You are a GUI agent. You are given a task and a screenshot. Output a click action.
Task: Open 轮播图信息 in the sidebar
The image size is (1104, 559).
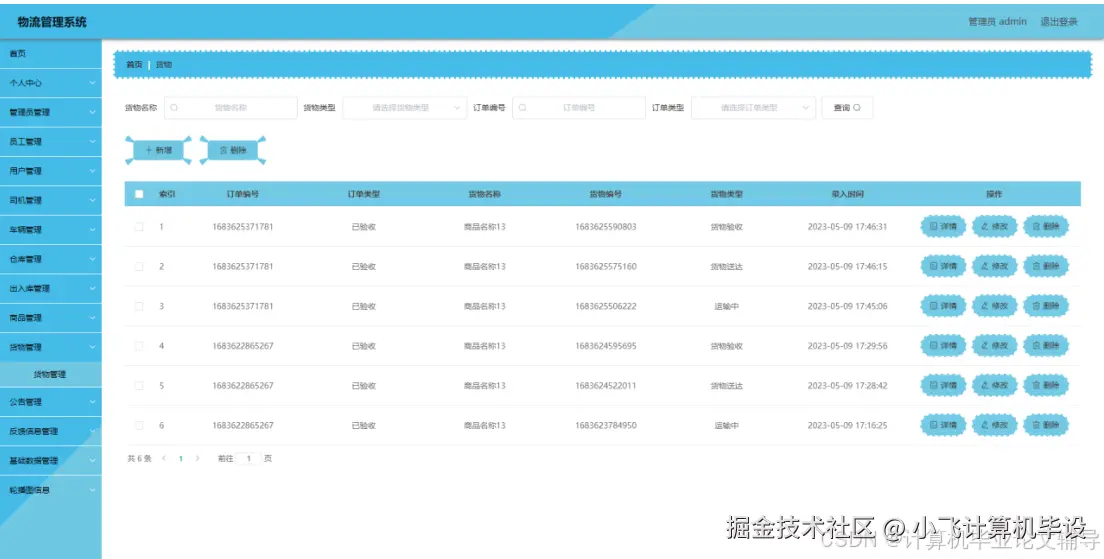click(x=51, y=490)
